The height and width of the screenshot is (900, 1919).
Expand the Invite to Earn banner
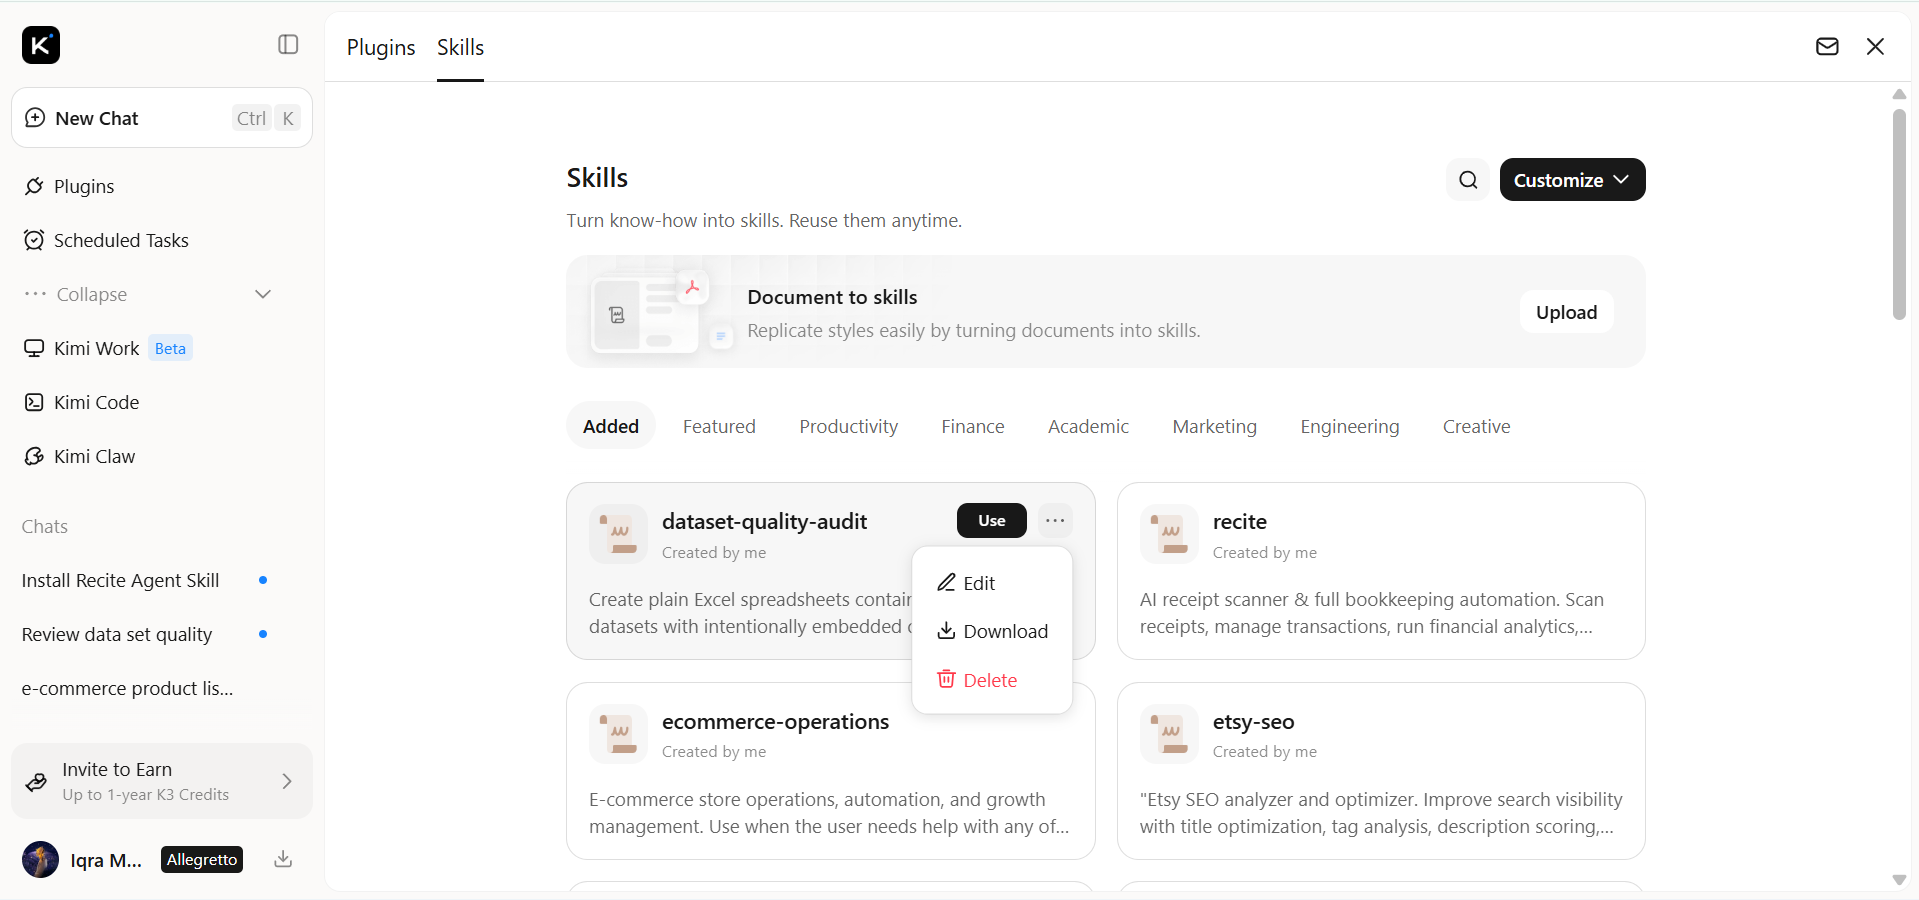tap(162, 781)
